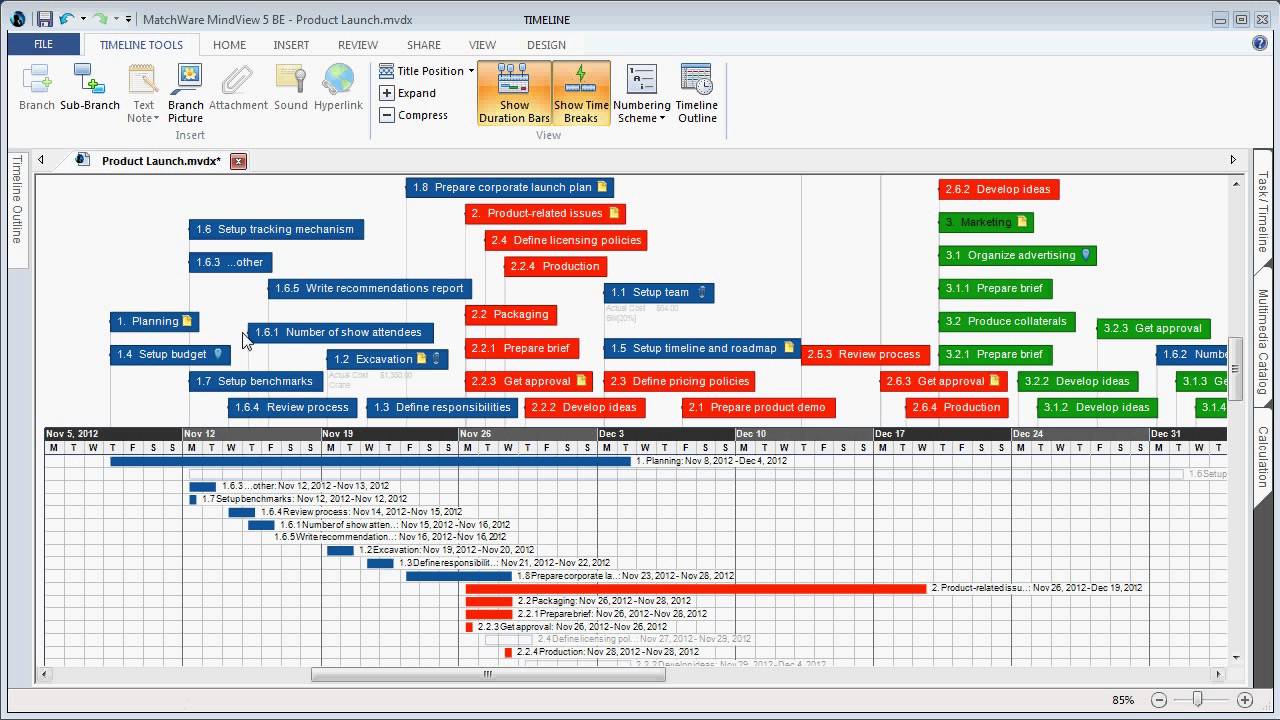Click note icon on Product-related issues branch
Screen dimensions: 1280x720
pyautogui.click(x=614, y=213)
